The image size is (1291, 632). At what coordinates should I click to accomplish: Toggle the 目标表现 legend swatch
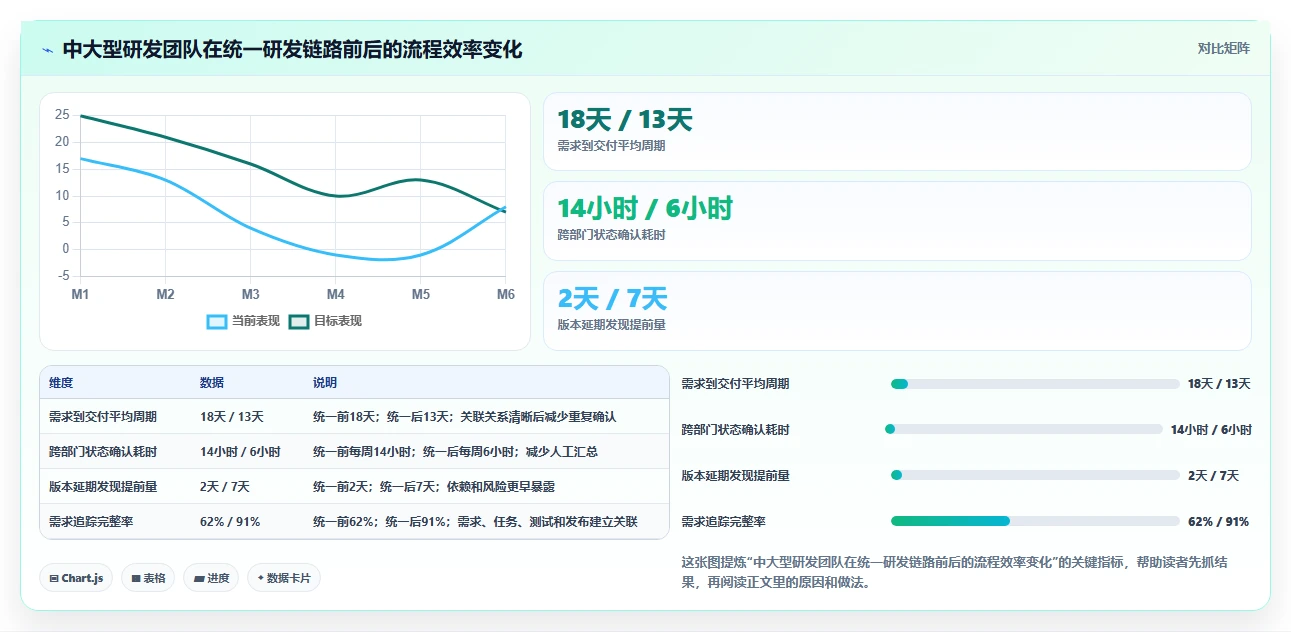tap(299, 321)
